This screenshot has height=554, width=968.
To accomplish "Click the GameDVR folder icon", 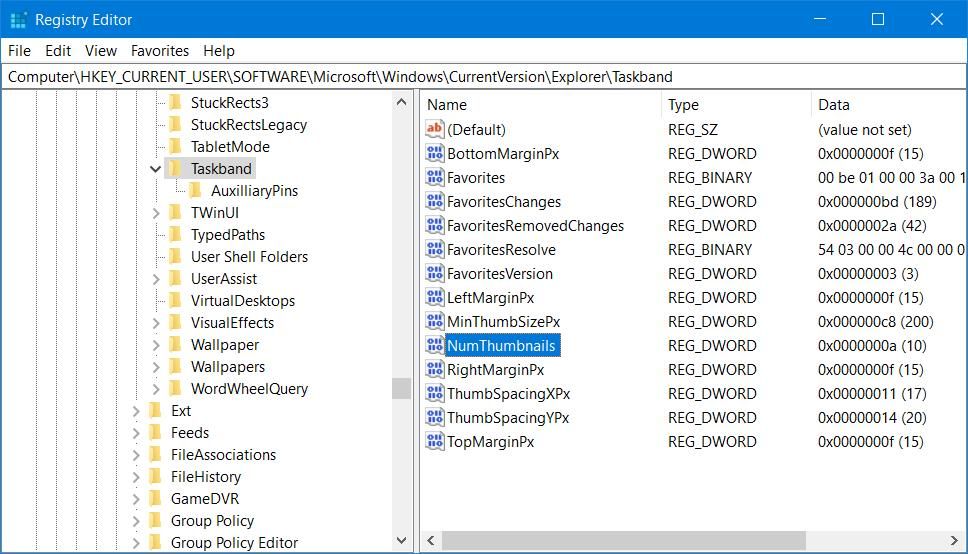I will click(155, 498).
